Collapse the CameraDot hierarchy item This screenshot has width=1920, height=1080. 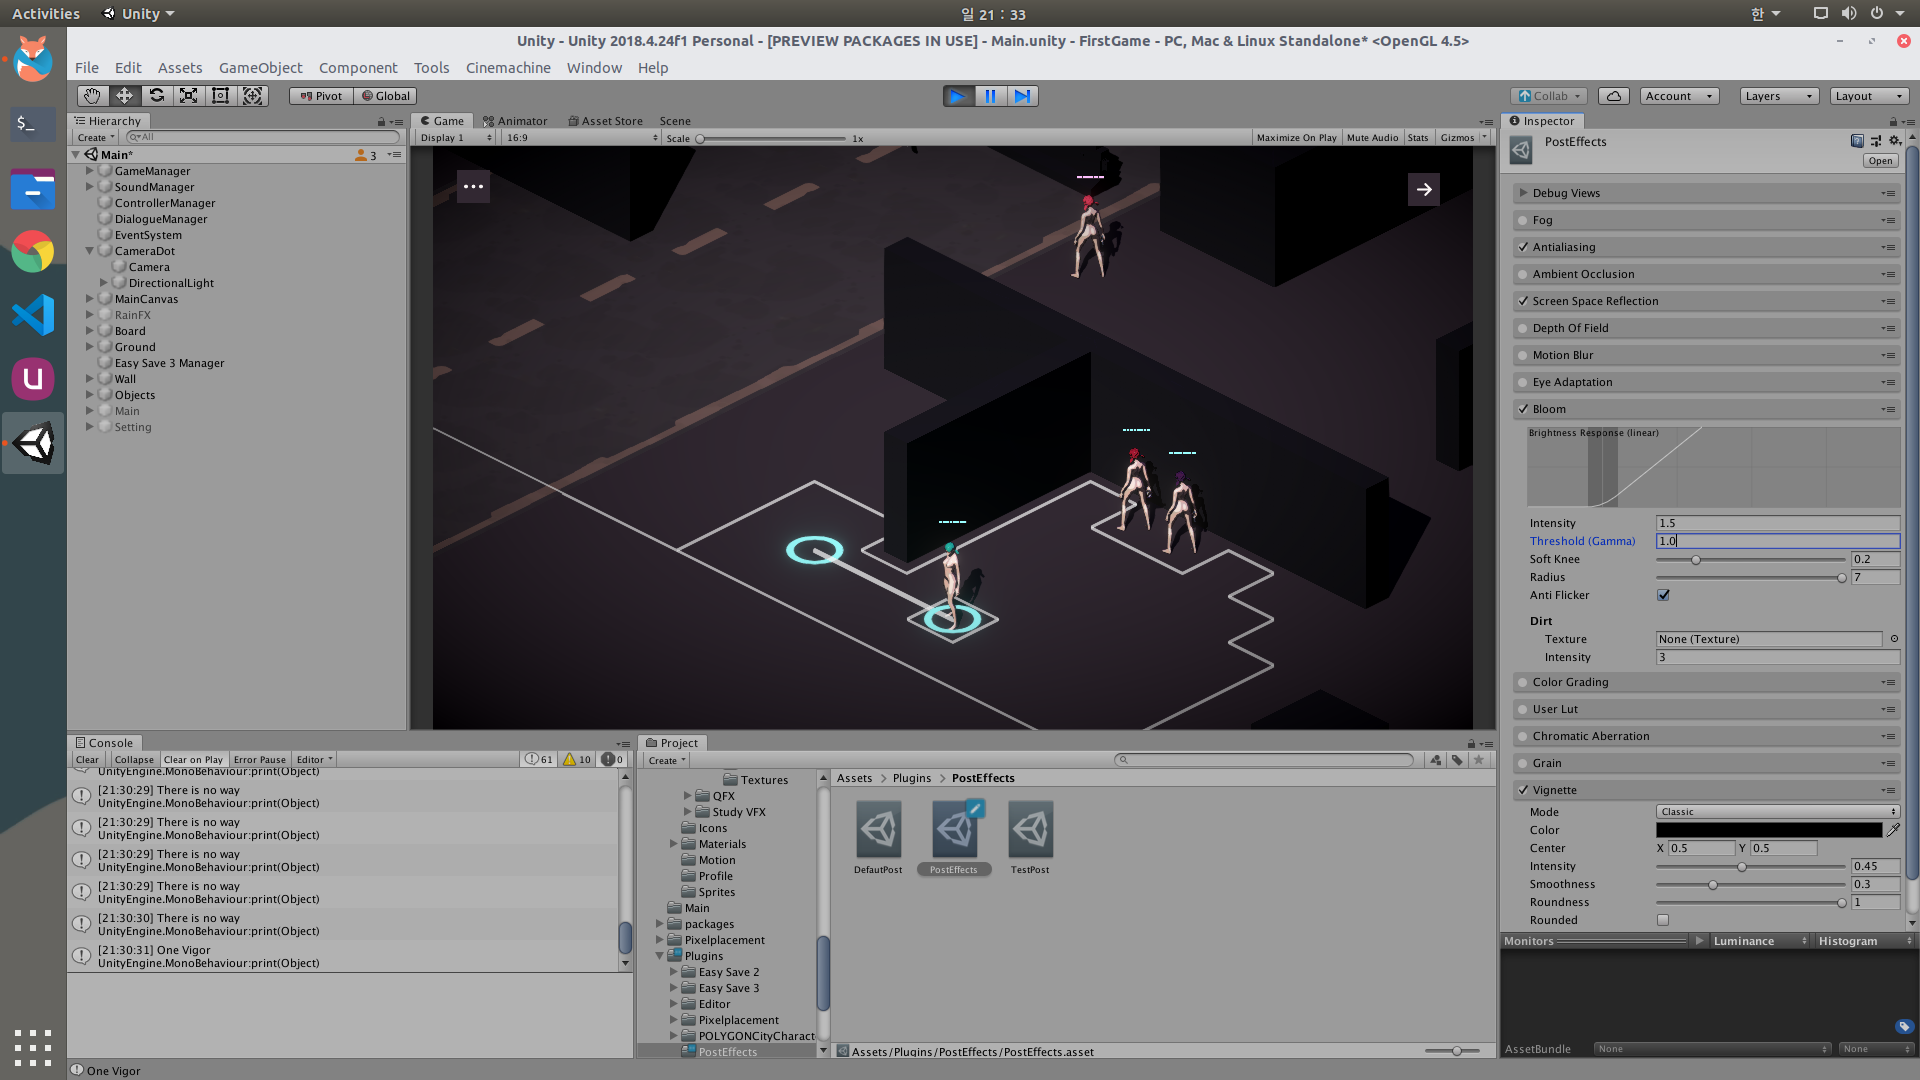(x=90, y=251)
